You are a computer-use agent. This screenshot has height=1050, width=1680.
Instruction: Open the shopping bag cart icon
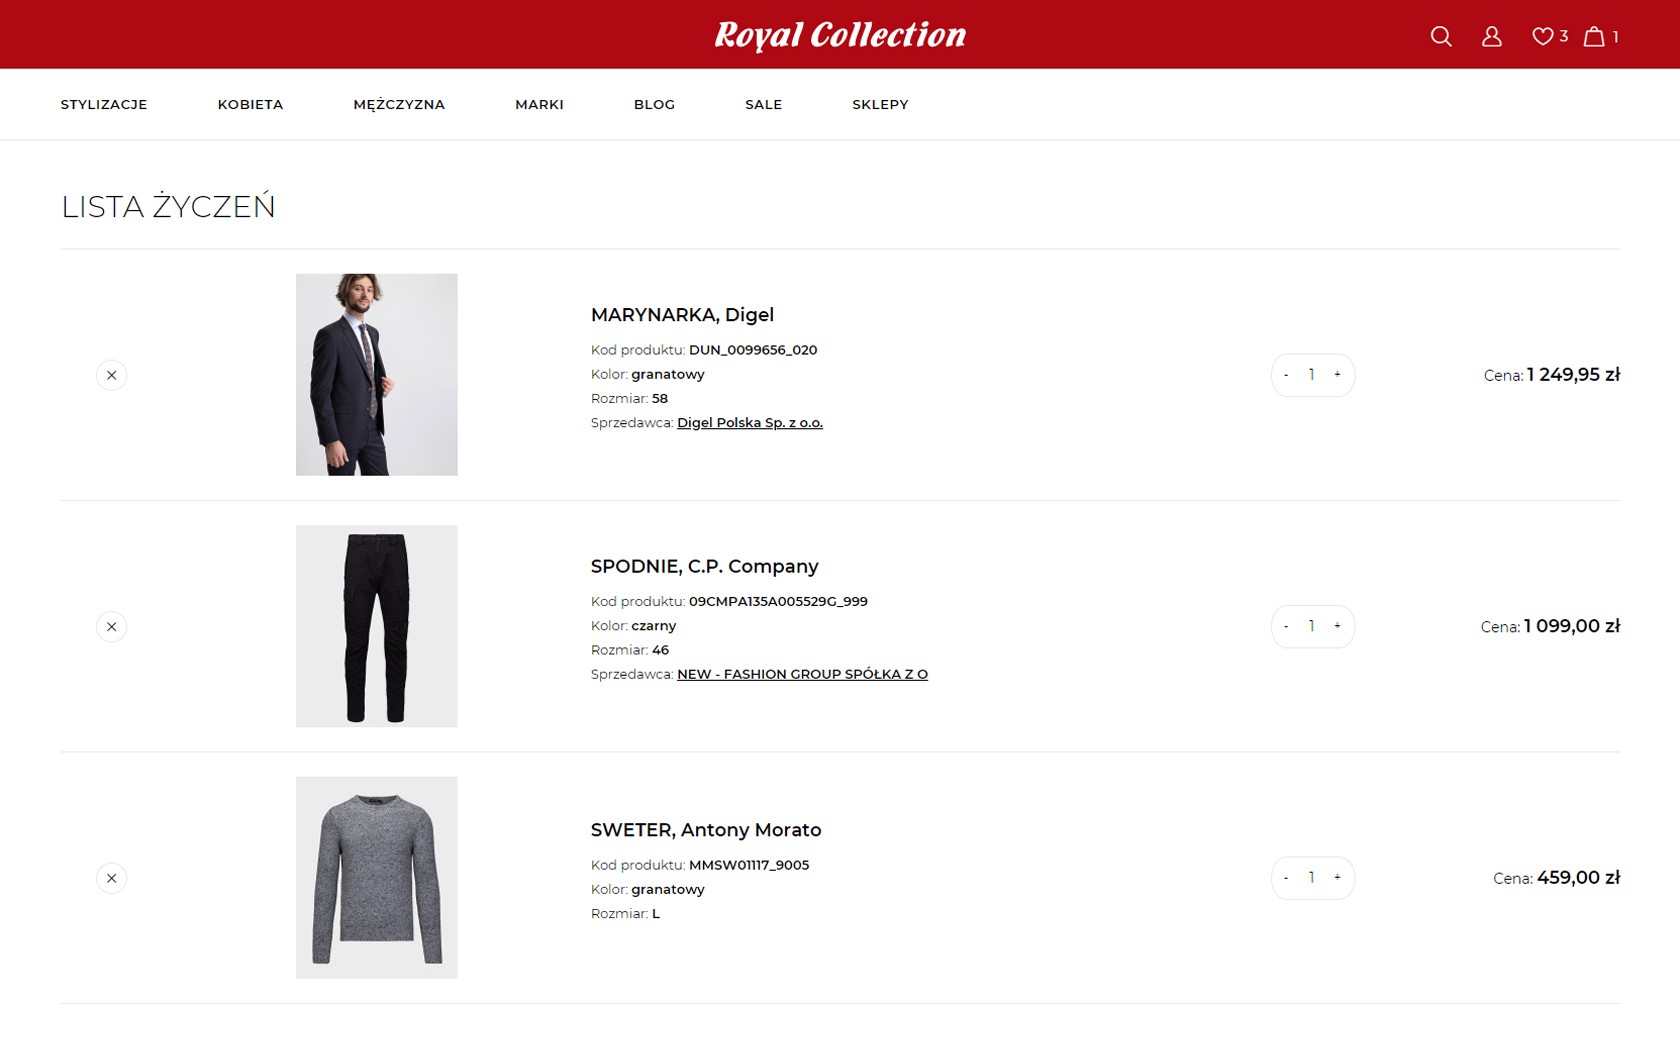point(1594,36)
